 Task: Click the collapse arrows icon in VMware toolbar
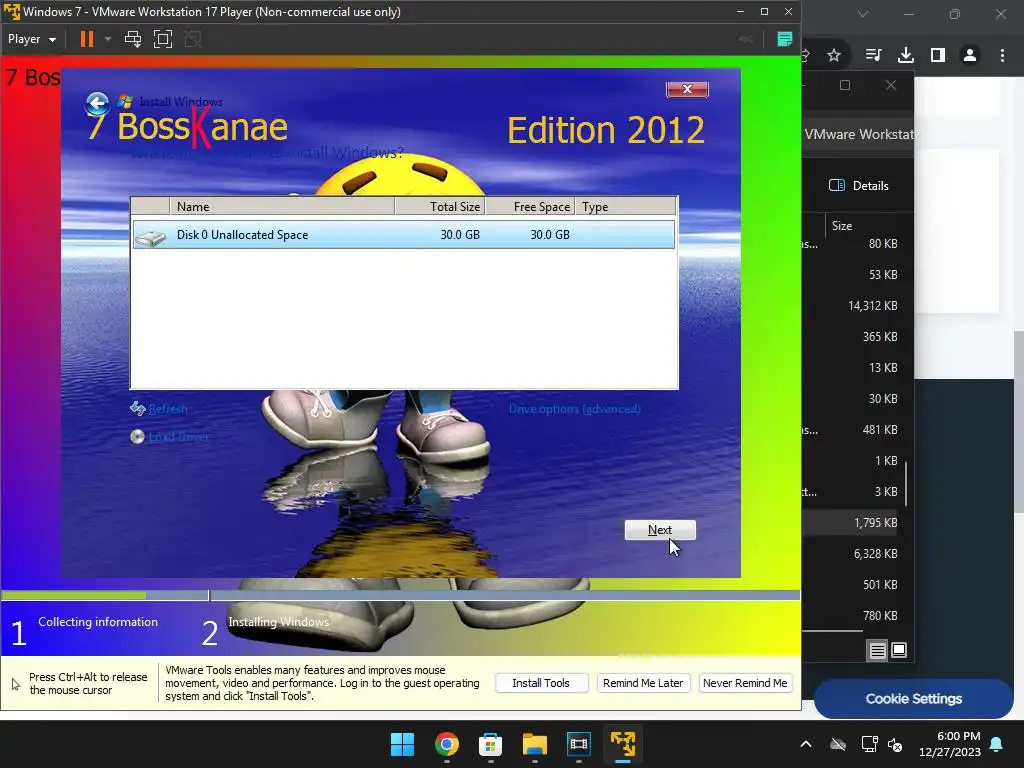click(745, 39)
